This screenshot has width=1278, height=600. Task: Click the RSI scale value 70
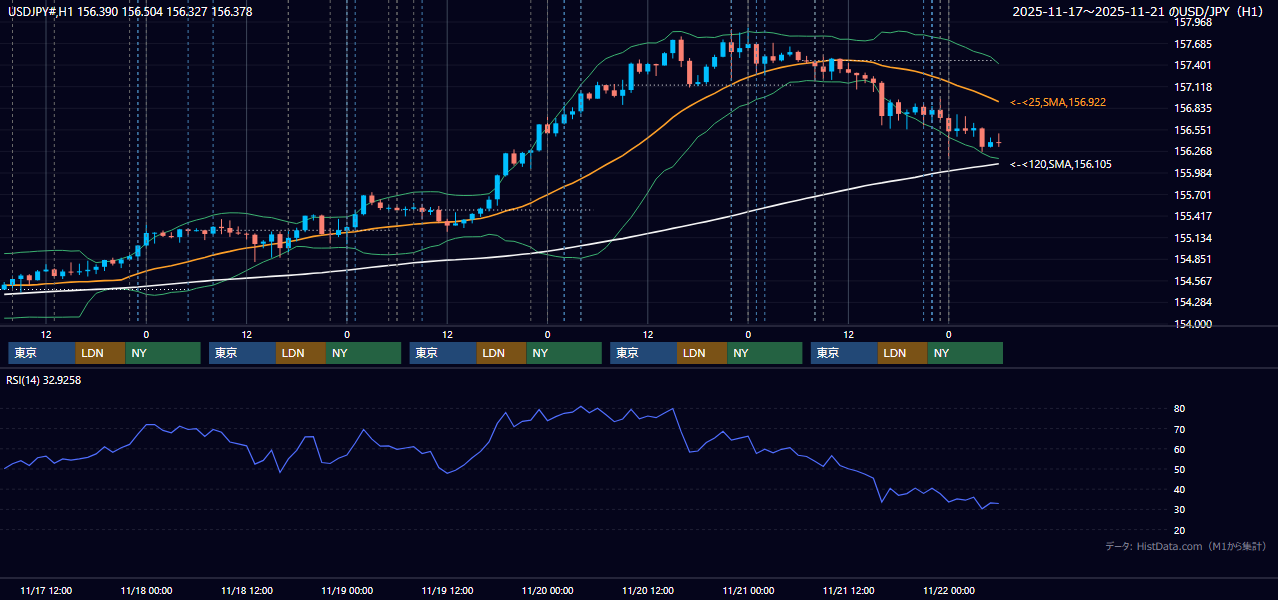pyautogui.click(x=1180, y=429)
